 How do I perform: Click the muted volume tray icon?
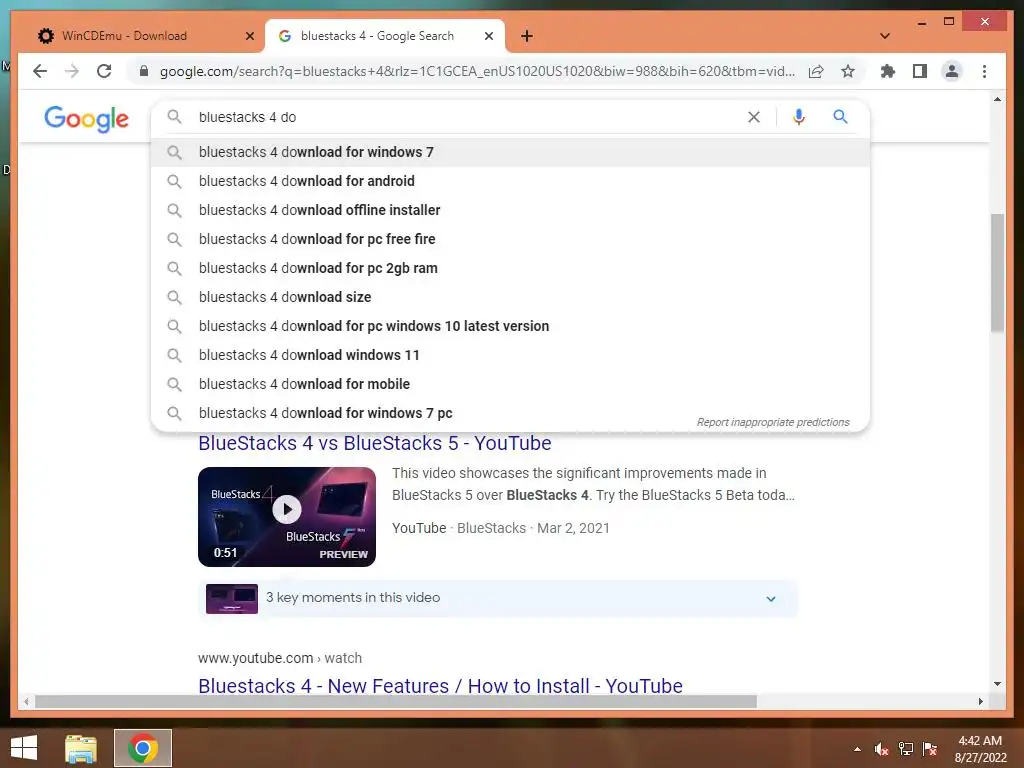(x=882, y=749)
